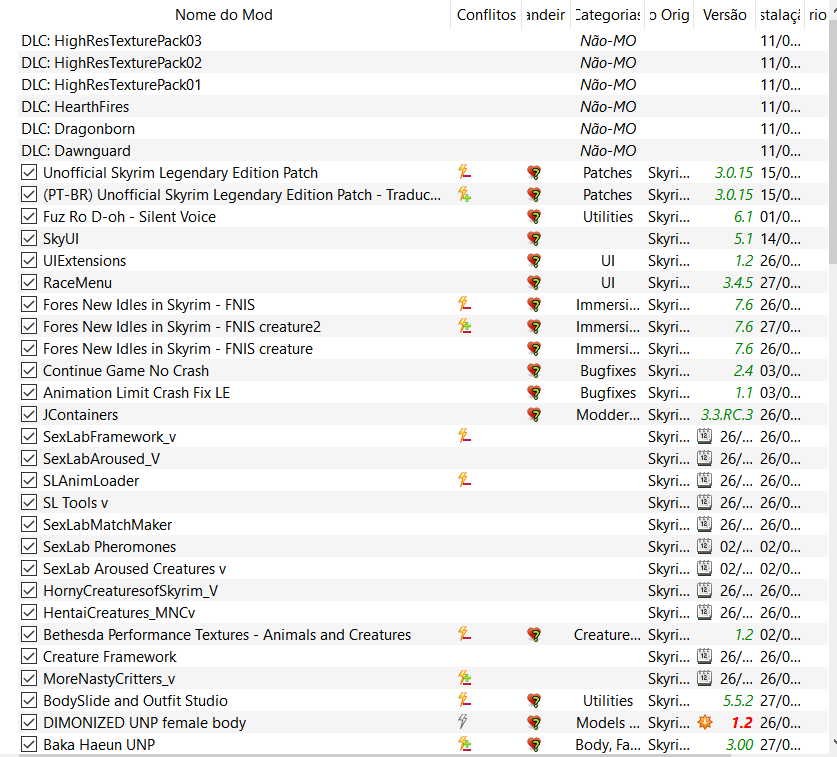The width and height of the screenshot is (837, 757).
Task: Click heart flag on JContainers row
Action: (x=534, y=414)
